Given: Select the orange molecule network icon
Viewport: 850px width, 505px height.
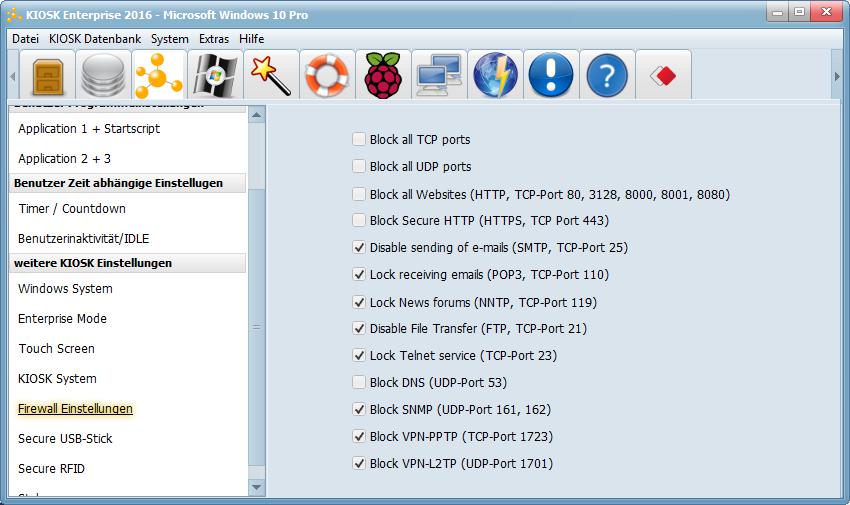Looking at the screenshot, I should click(159, 75).
